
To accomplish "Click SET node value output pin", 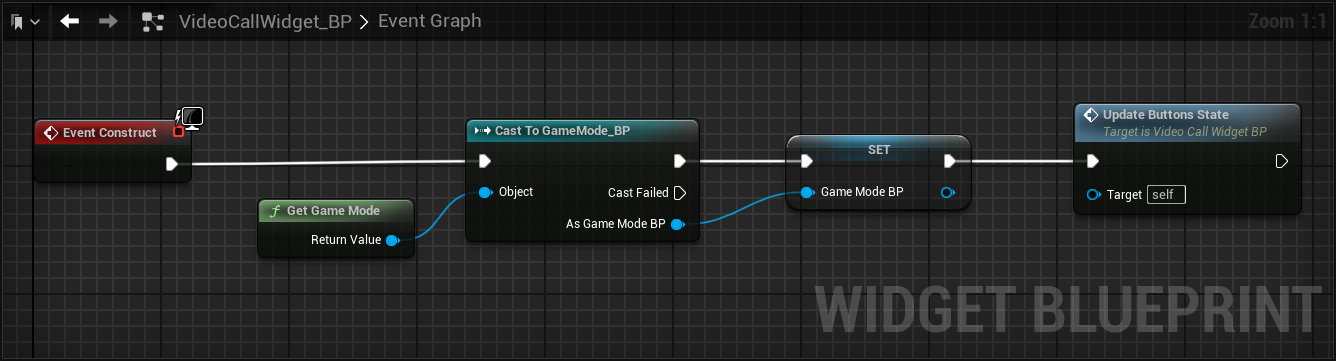I will pos(948,192).
